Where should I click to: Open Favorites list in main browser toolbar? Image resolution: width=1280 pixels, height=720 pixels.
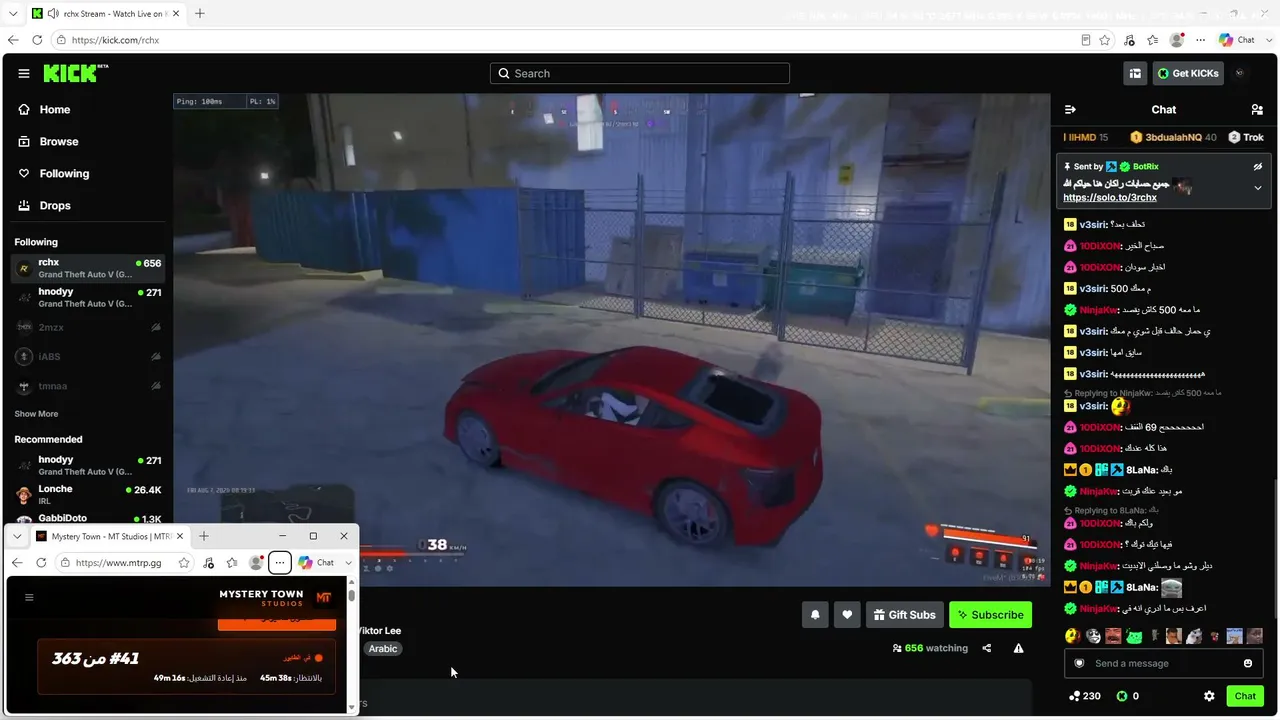[1153, 40]
